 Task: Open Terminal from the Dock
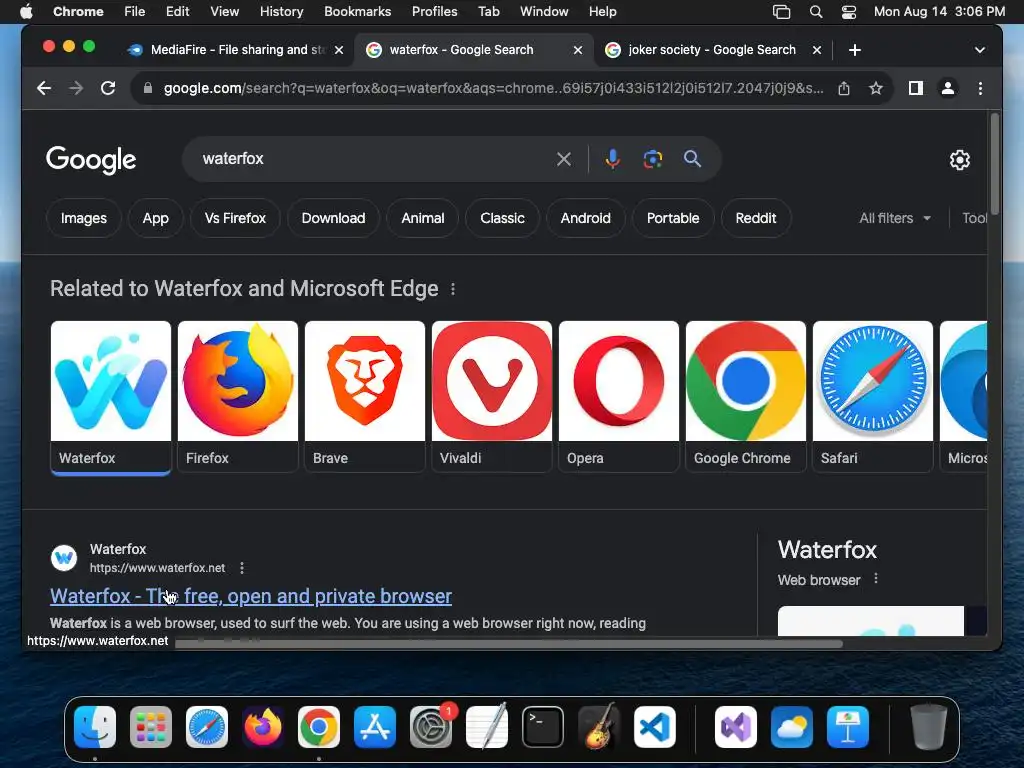click(x=543, y=727)
